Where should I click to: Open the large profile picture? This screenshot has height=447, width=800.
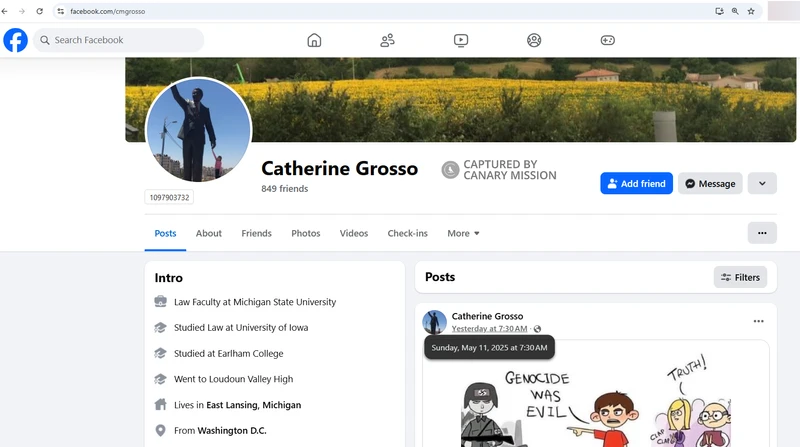199,130
